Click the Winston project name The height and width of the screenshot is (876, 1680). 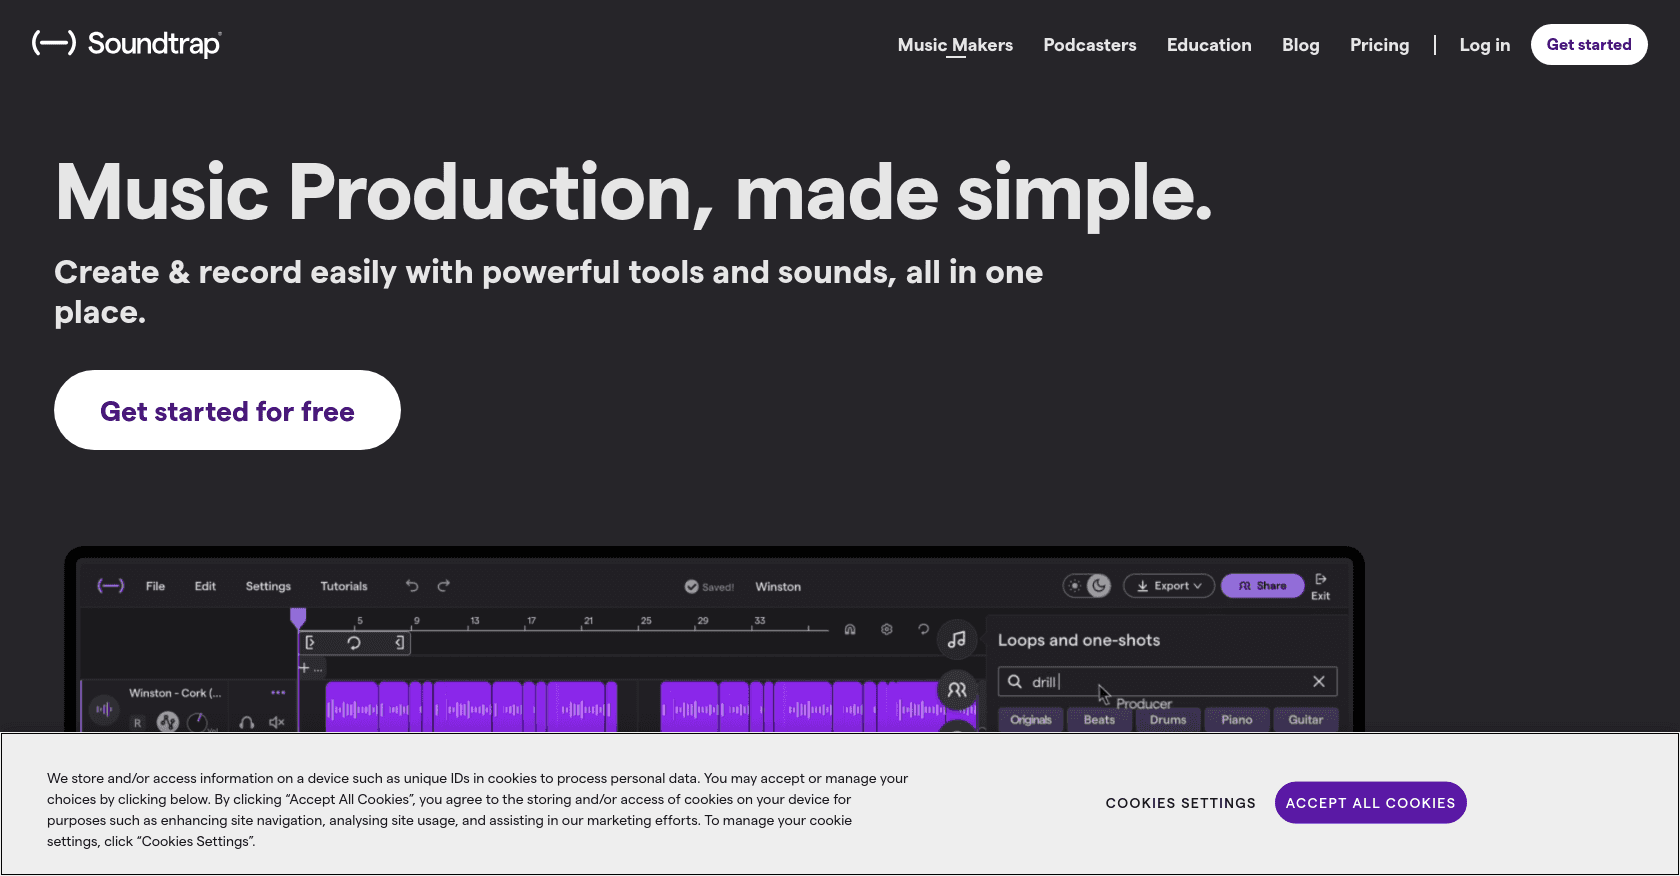pos(778,587)
